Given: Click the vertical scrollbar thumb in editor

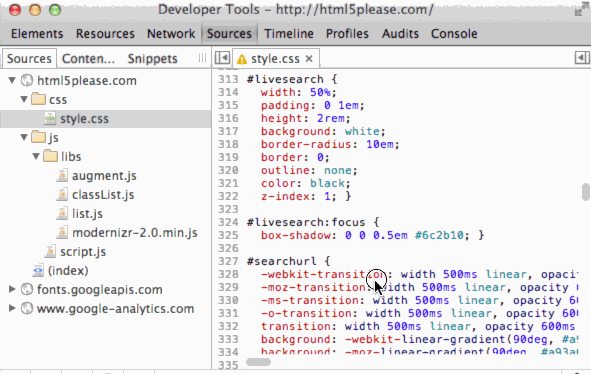Looking at the screenshot, I should [585, 192].
